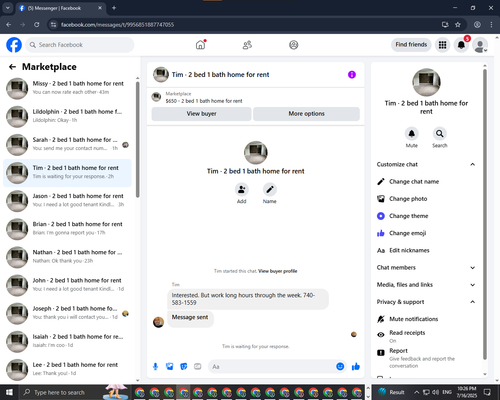Open the Brian conversation
The image size is (500, 400).
(67, 229)
